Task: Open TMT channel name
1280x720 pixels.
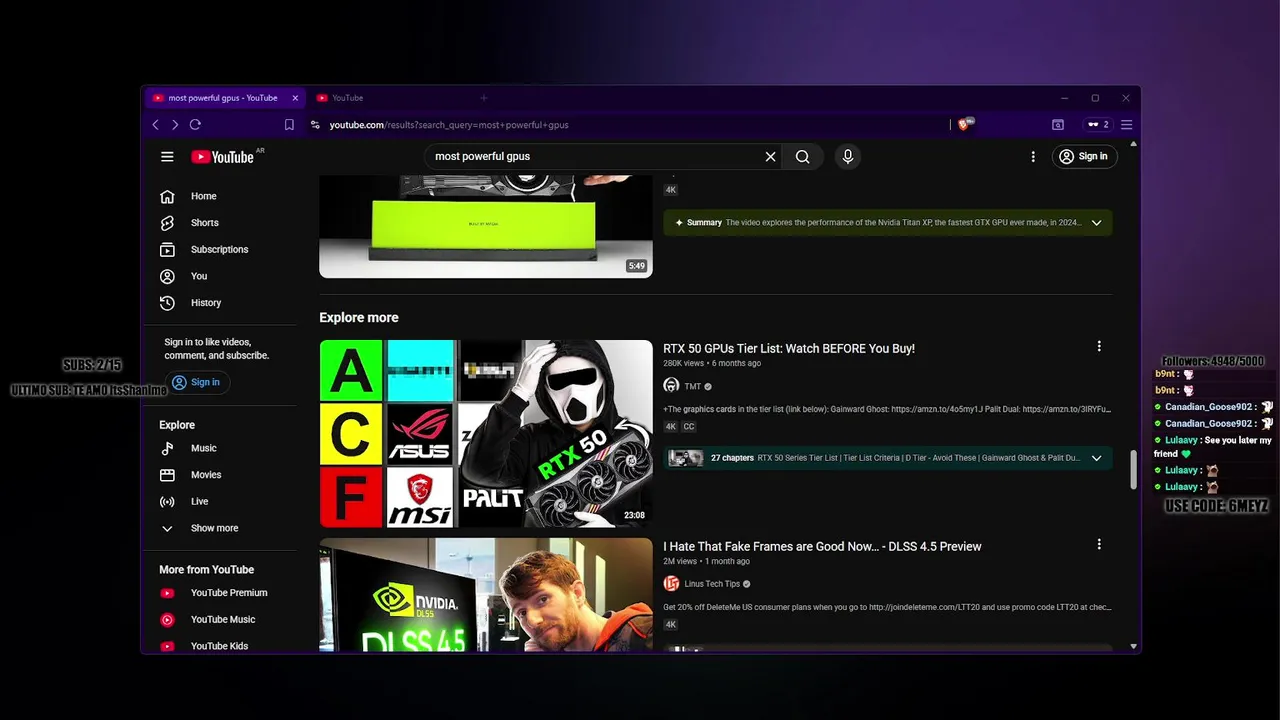Action: coord(692,387)
